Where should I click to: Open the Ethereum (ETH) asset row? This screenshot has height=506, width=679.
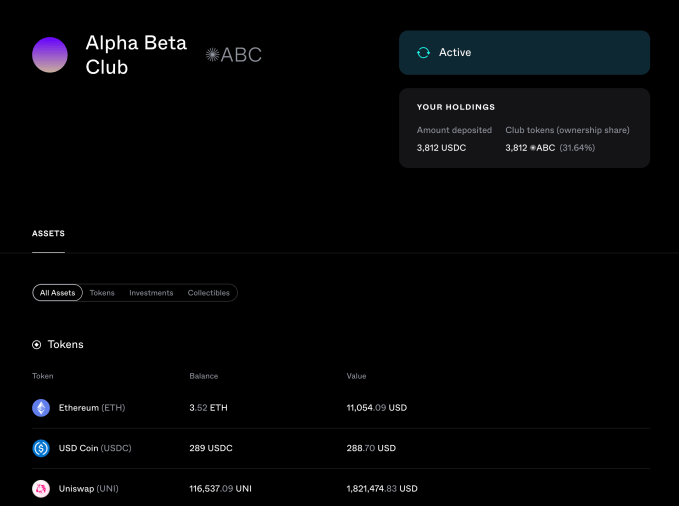point(92,408)
